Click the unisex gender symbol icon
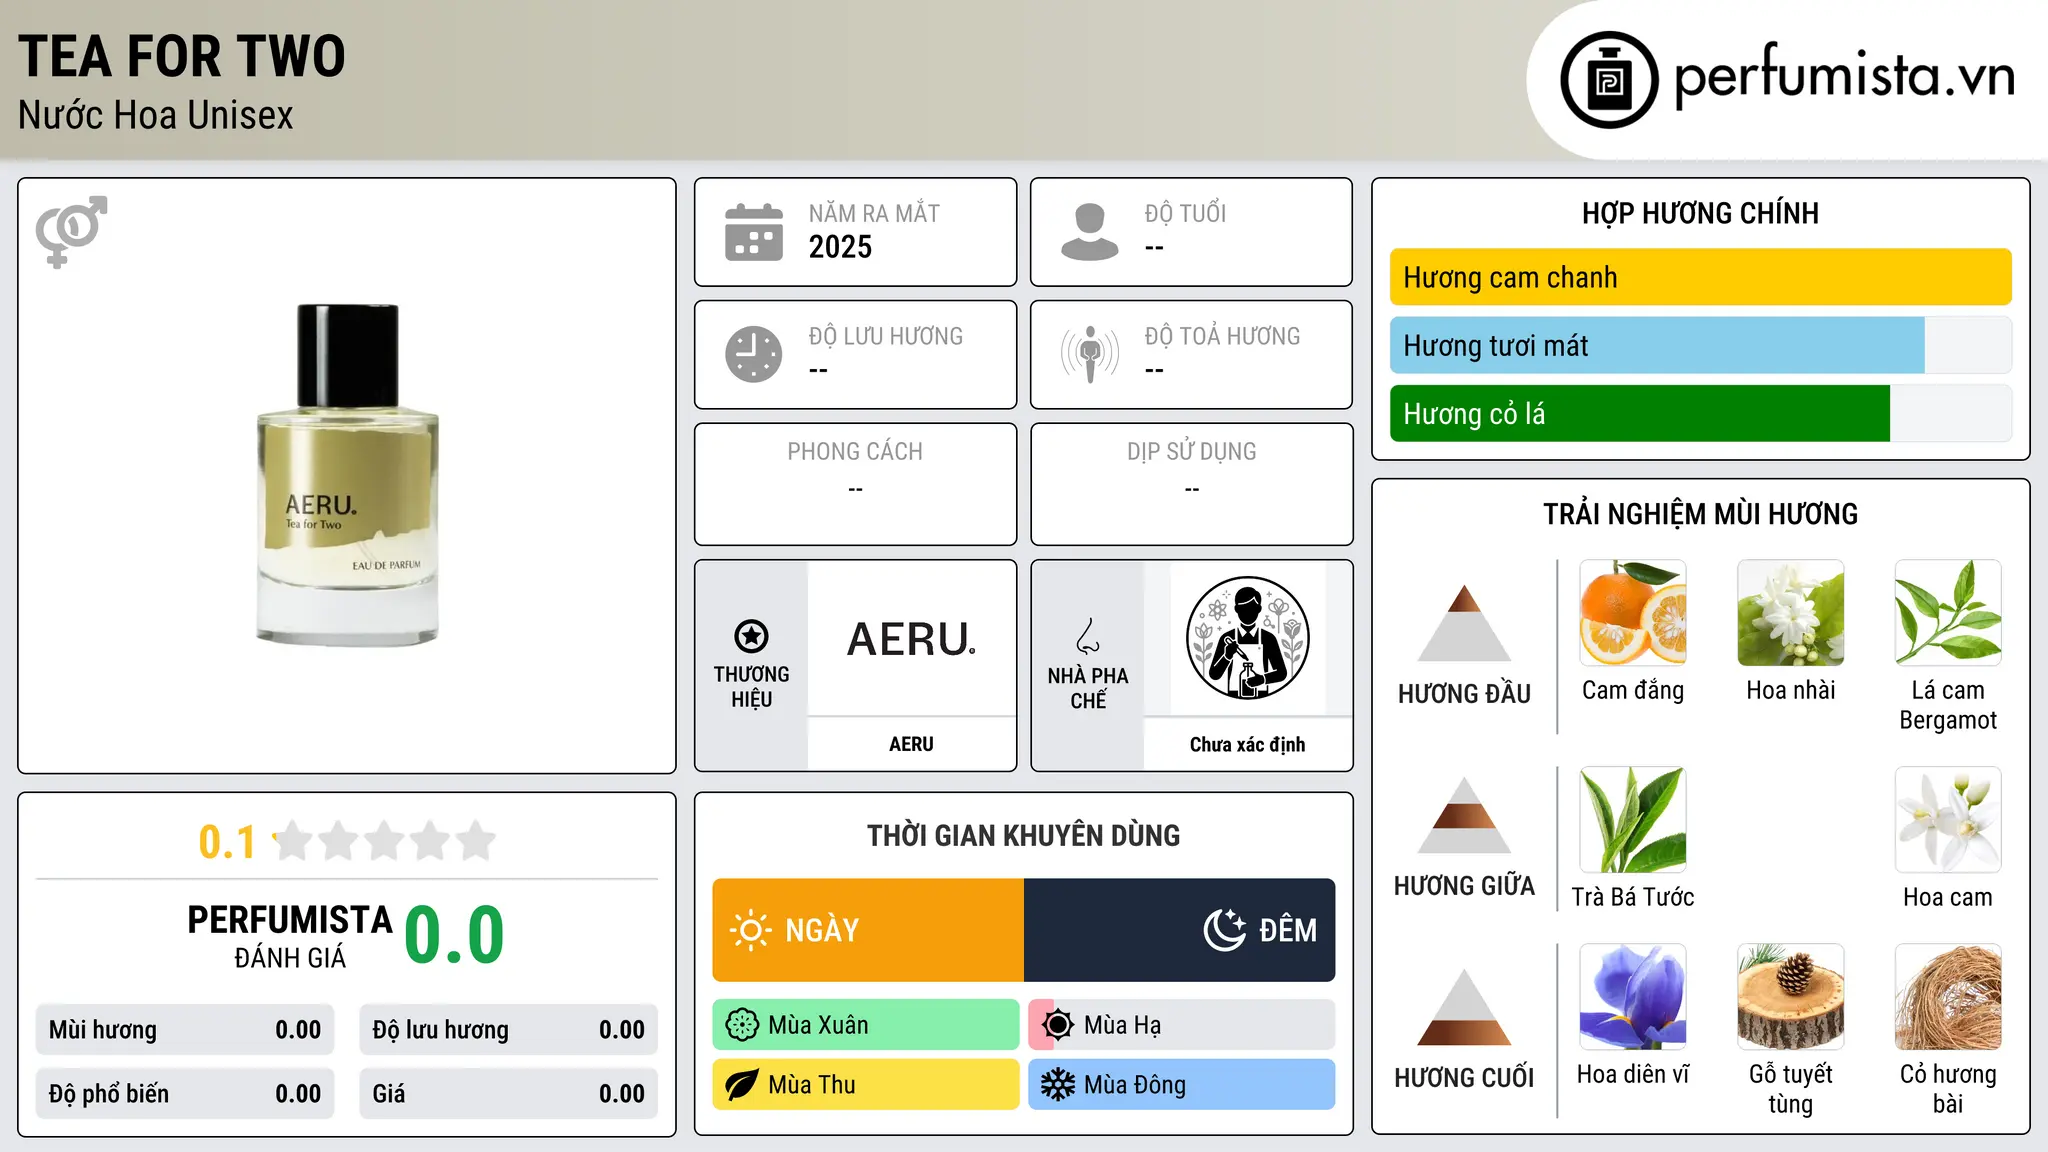The height and width of the screenshot is (1152, 2048). tap(71, 232)
